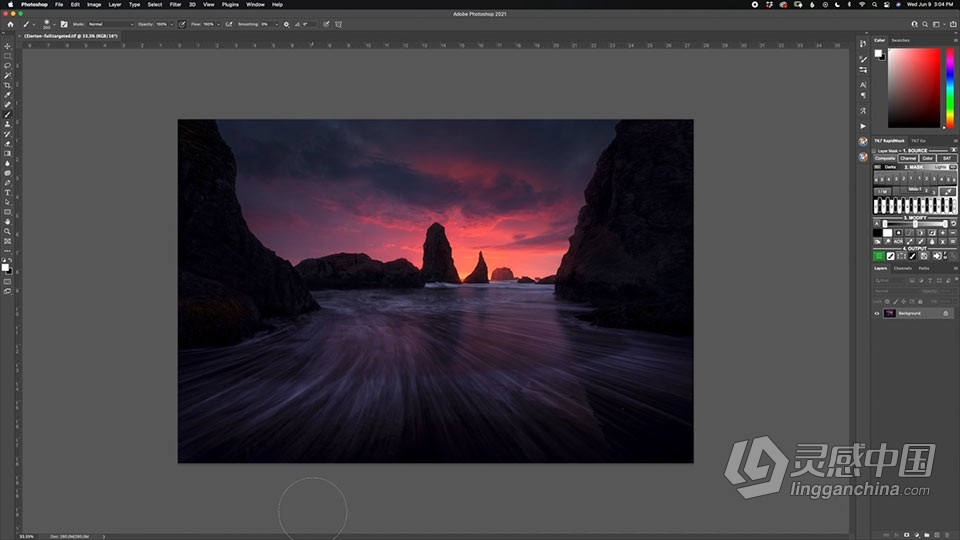Screen dimensions: 960x540
Task: Open the Paragraph panel icon in the dock
Action: coord(863,95)
